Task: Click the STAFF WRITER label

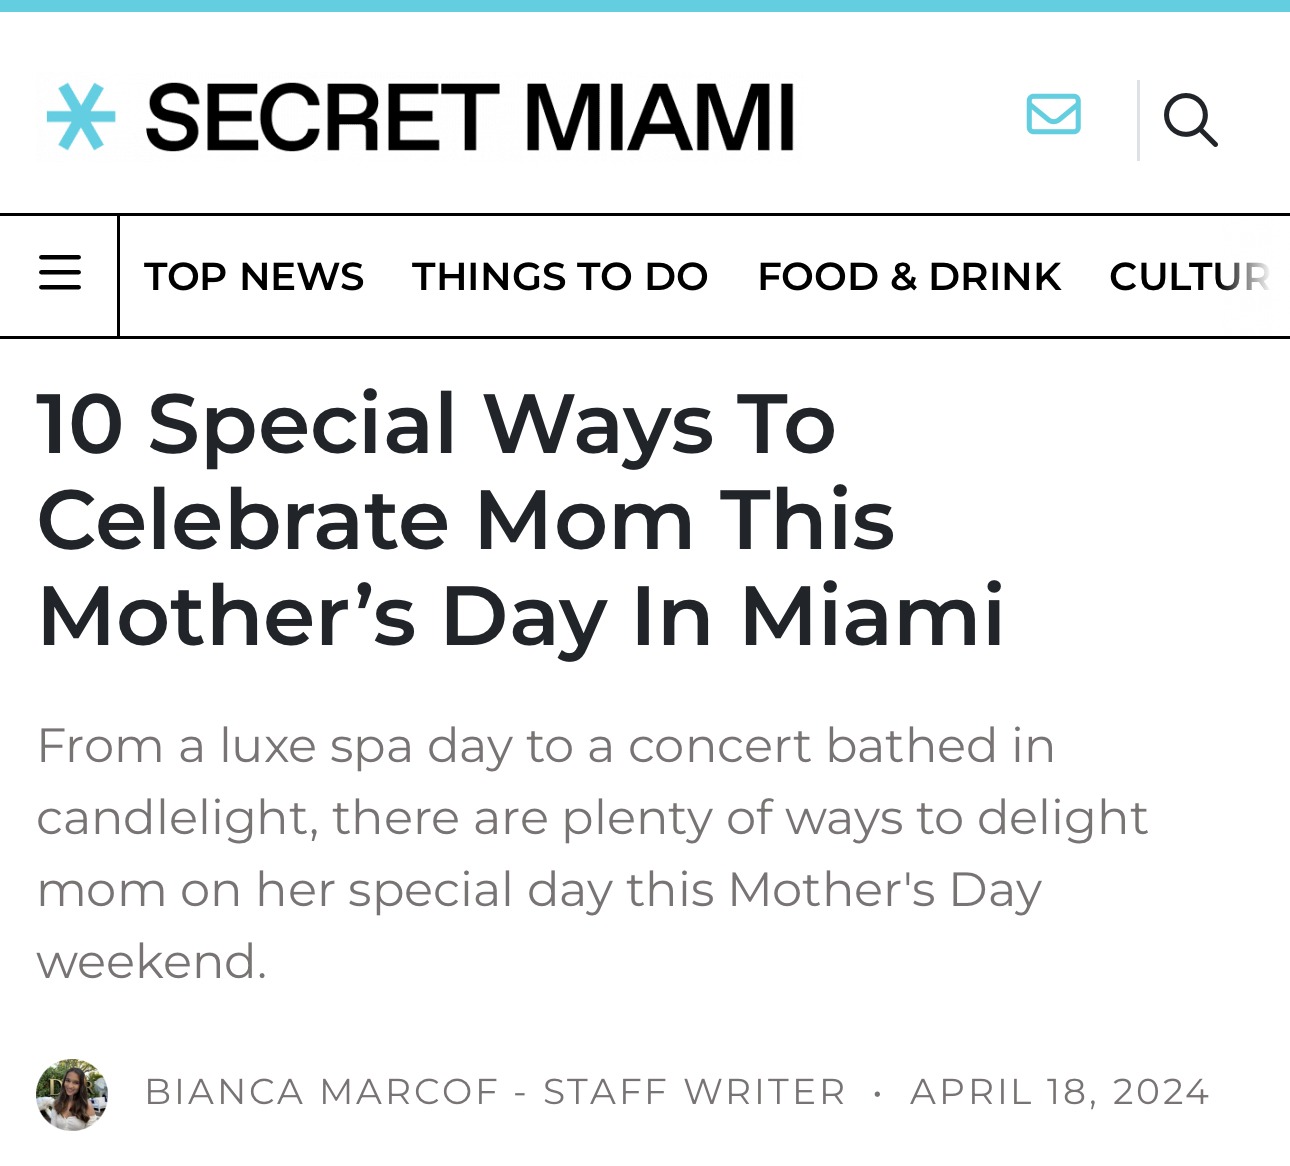Action: [695, 1092]
